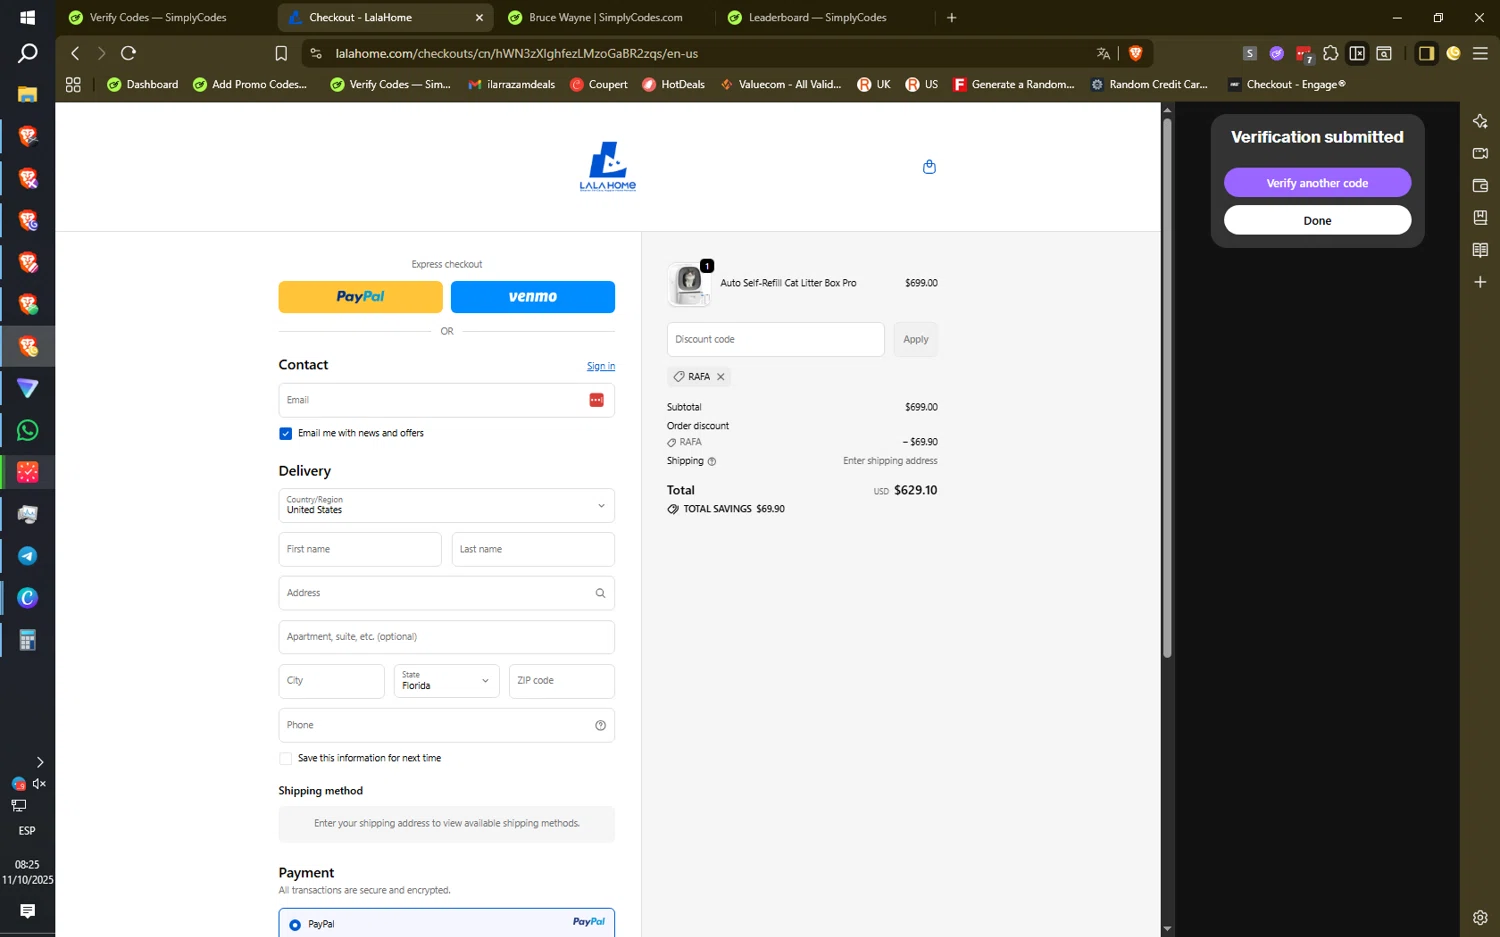Open the State dropdown showing Florida
1500x937 pixels.
pos(446,681)
